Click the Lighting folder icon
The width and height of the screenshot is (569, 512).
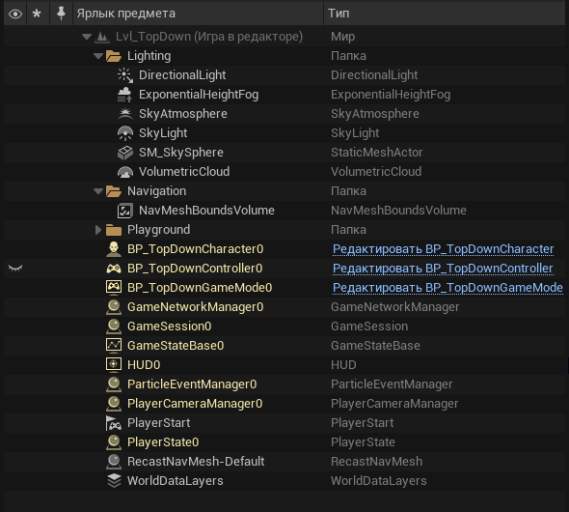[x=114, y=56]
